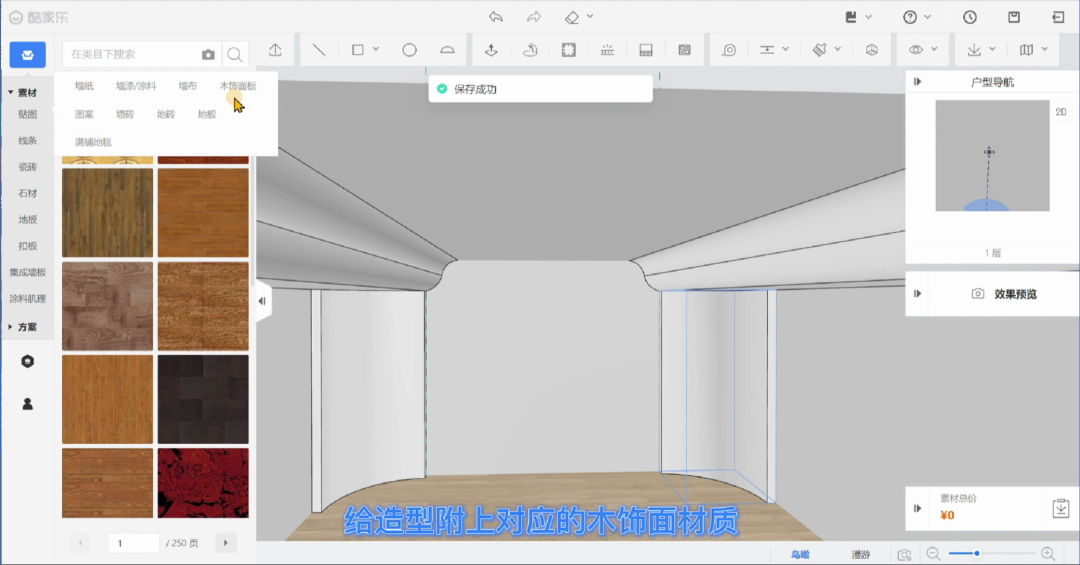This screenshot has width=1080, height=565.
Task: Select 集成墙板 in the left sidebar
Action: [28, 272]
